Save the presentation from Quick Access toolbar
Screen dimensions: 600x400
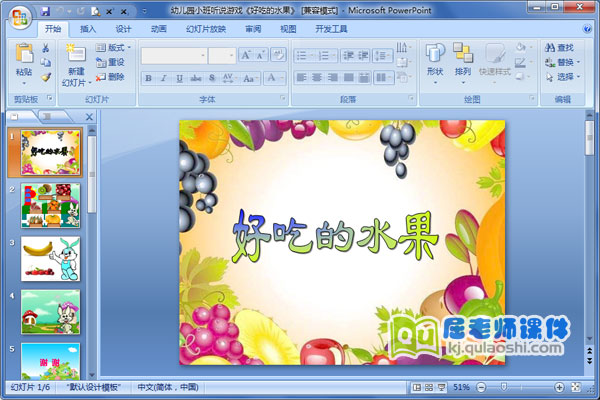[45, 11]
